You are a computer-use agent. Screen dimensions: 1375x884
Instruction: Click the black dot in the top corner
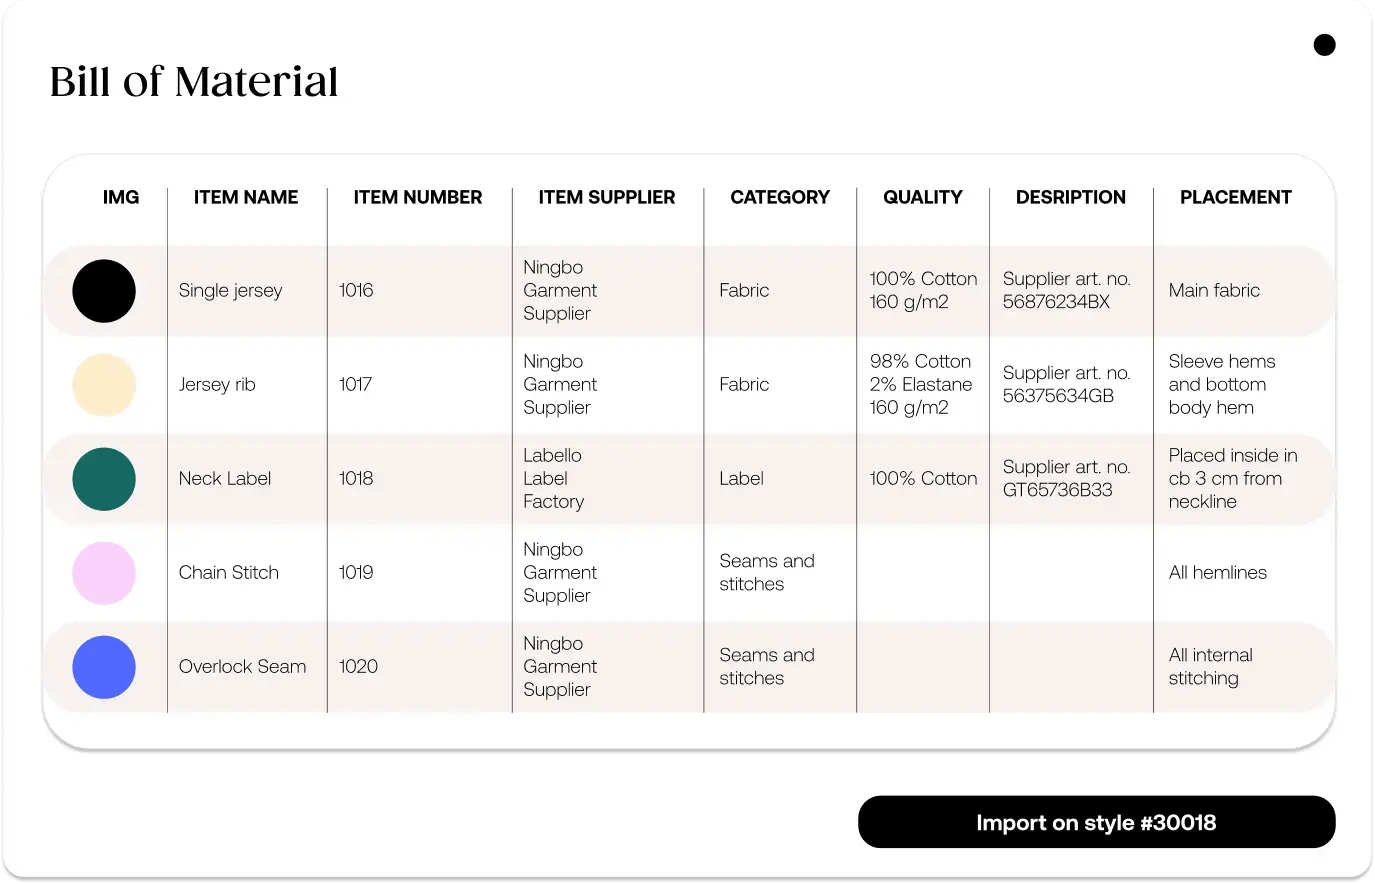click(x=1324, y=44)
